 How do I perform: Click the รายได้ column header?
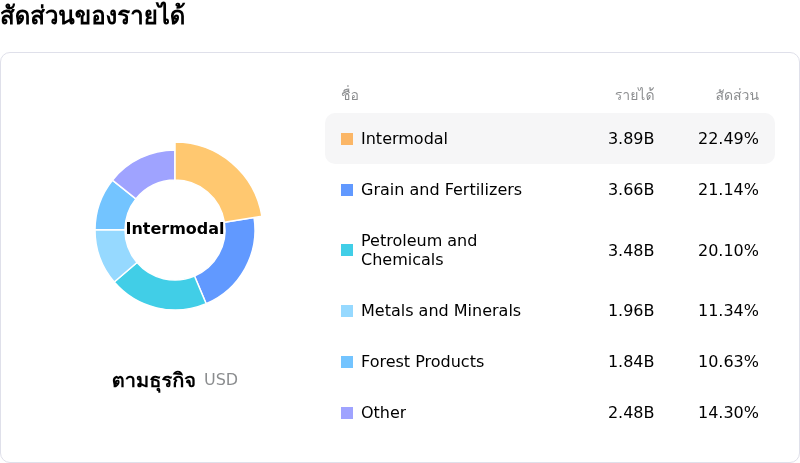[634, 95]
